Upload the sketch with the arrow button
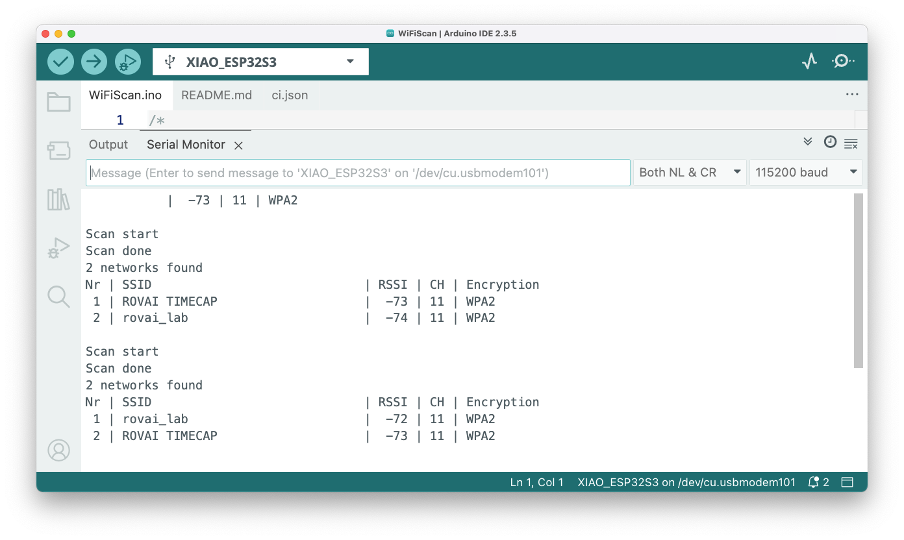Screen dimensions: 904x540 [94, 62]
